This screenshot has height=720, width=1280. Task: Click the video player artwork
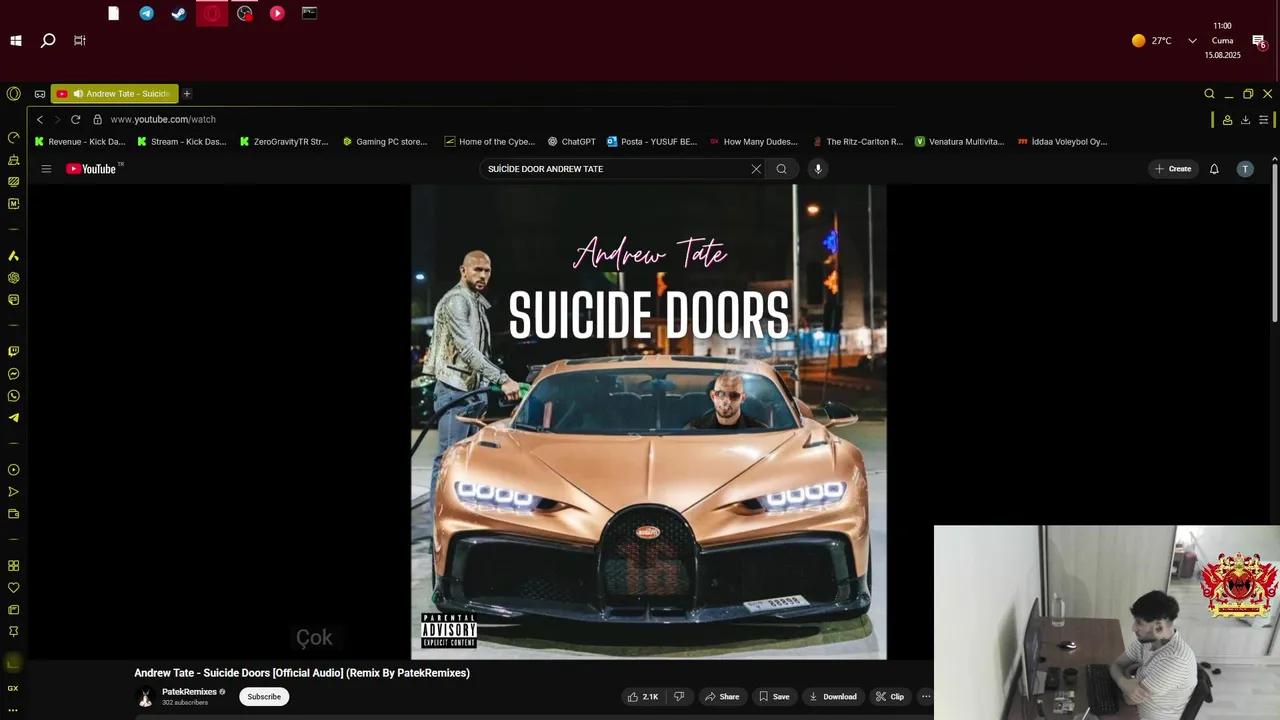(x=648, y=421)
